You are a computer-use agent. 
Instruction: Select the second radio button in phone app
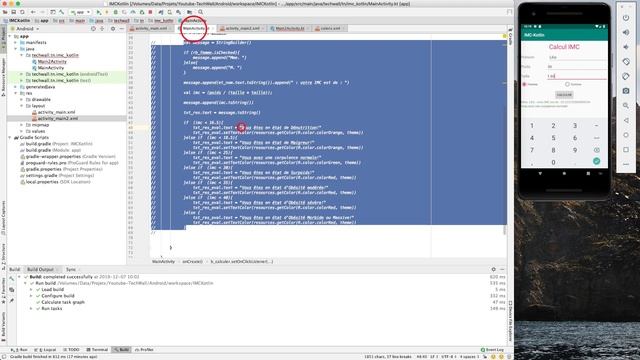pyautogui.click(x=567, y=84)
